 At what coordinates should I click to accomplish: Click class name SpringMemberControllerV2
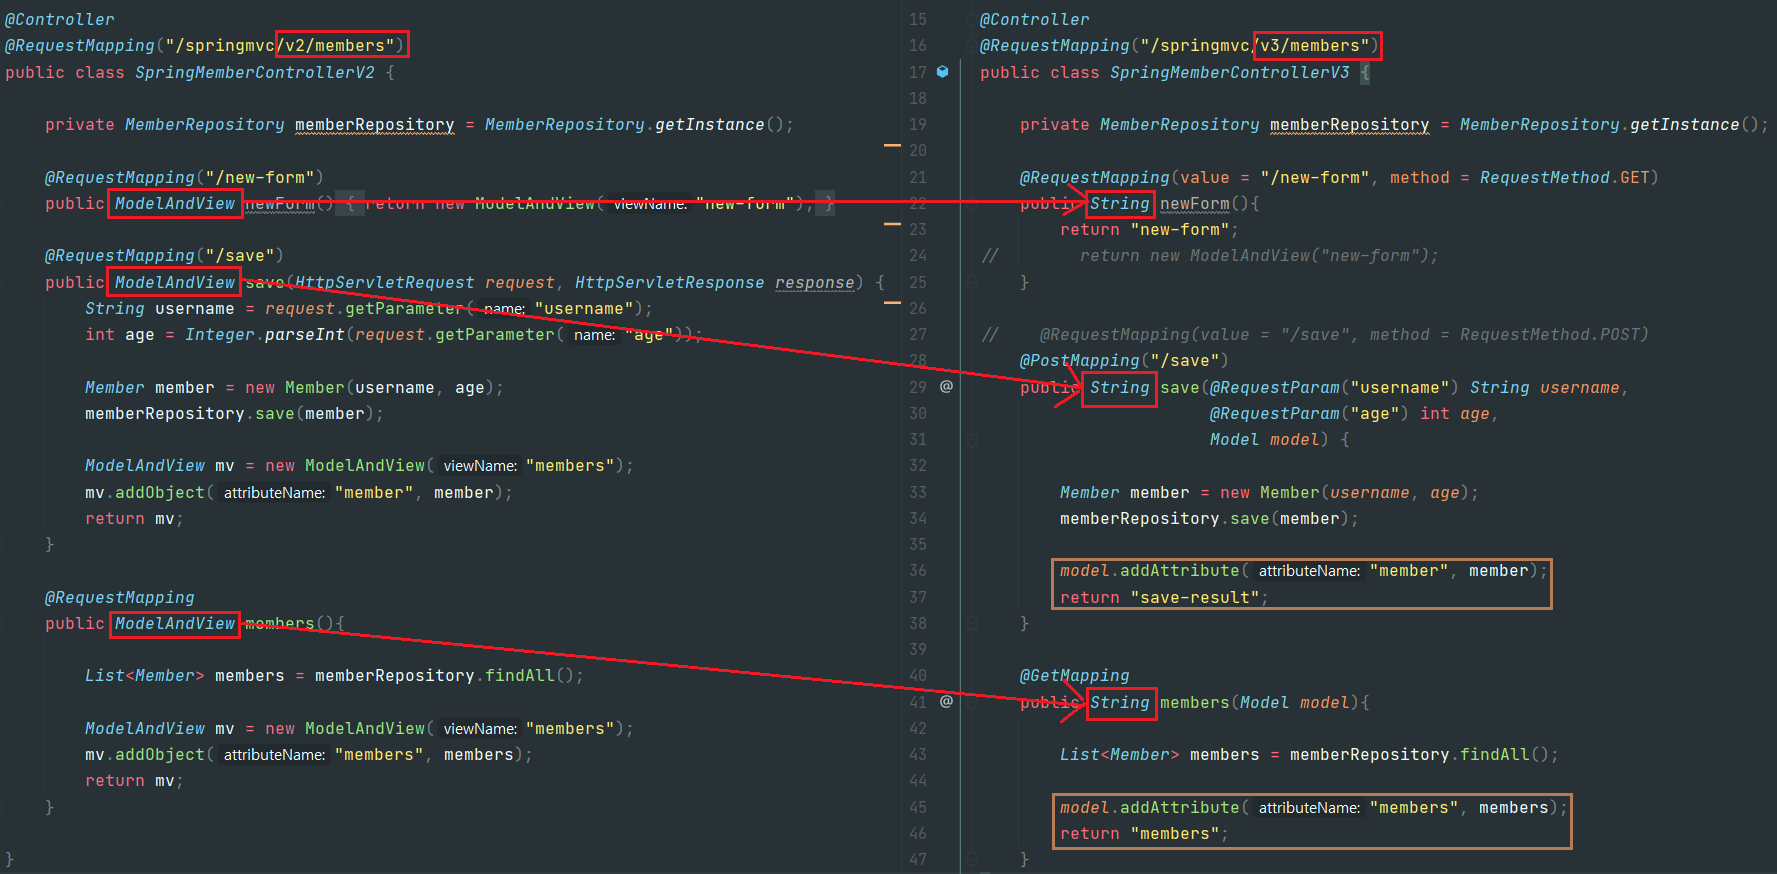pyautogui.click(x=255, y=73)
